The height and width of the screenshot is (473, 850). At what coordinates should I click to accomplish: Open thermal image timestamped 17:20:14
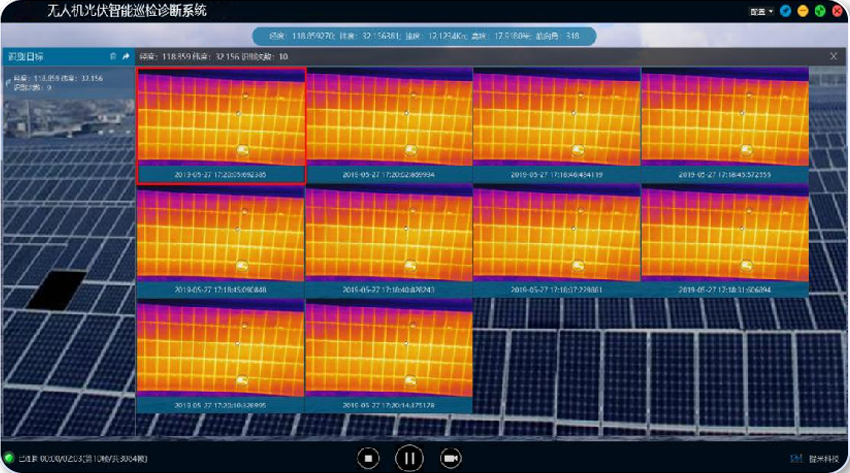point(389,356)
